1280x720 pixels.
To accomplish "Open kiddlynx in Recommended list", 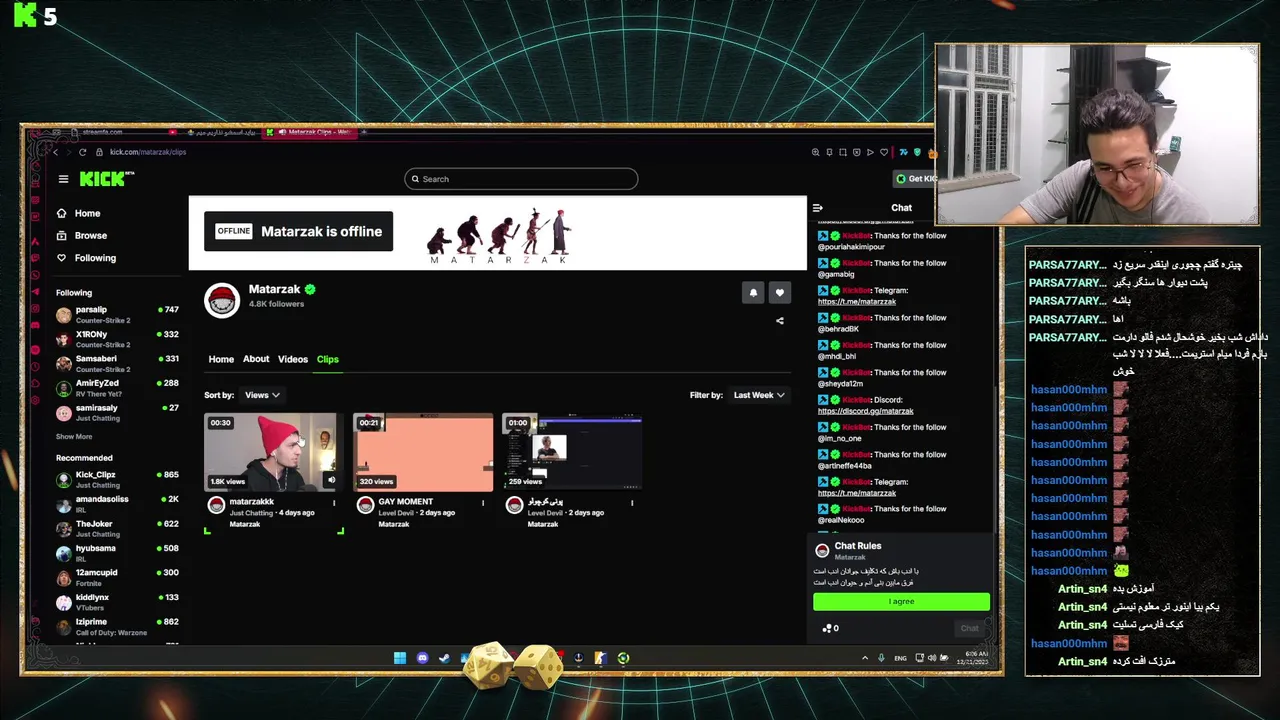I will point(117,601).
